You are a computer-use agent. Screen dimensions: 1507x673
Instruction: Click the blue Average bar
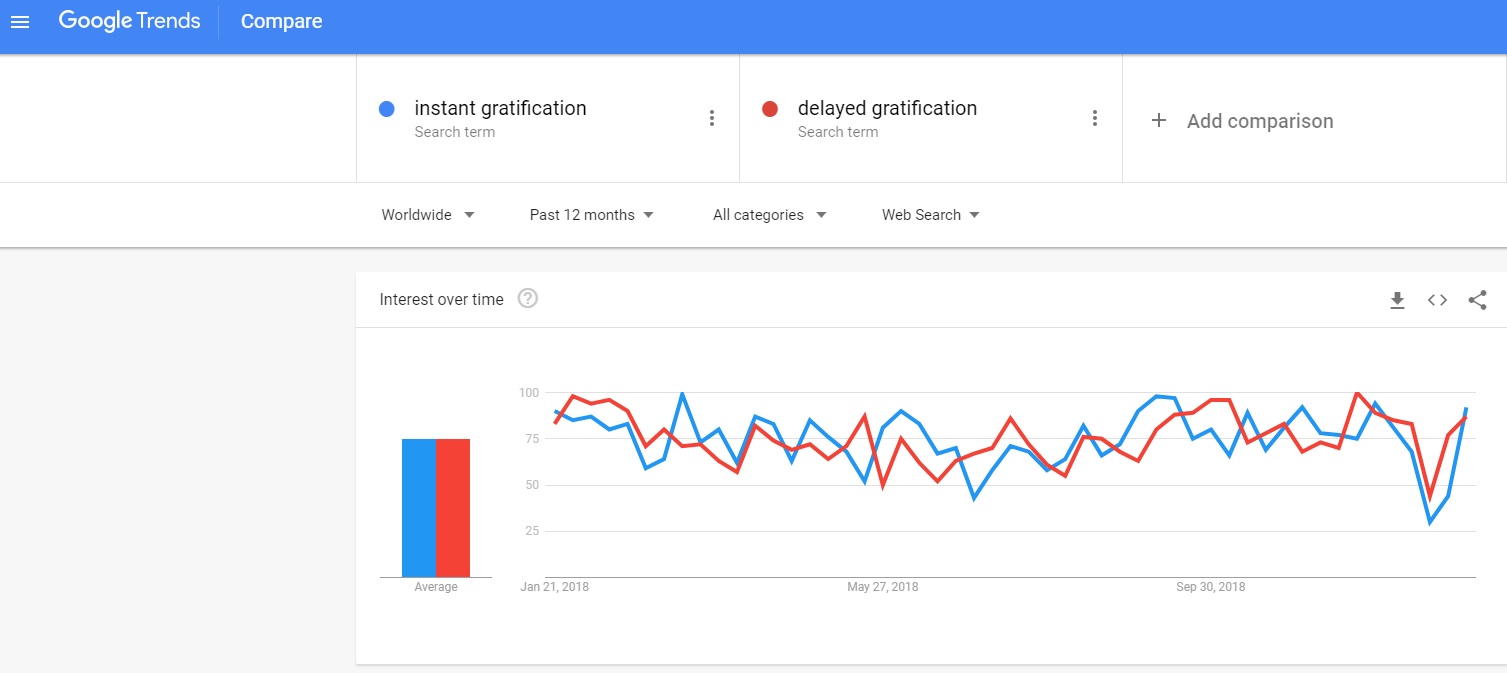(419, 508)
